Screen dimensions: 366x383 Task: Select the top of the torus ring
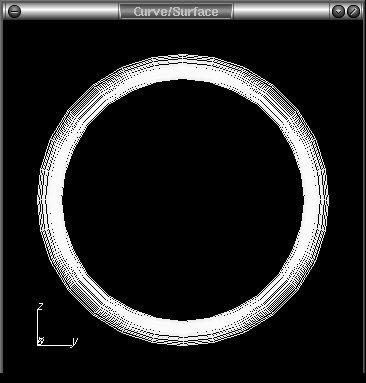183,68
